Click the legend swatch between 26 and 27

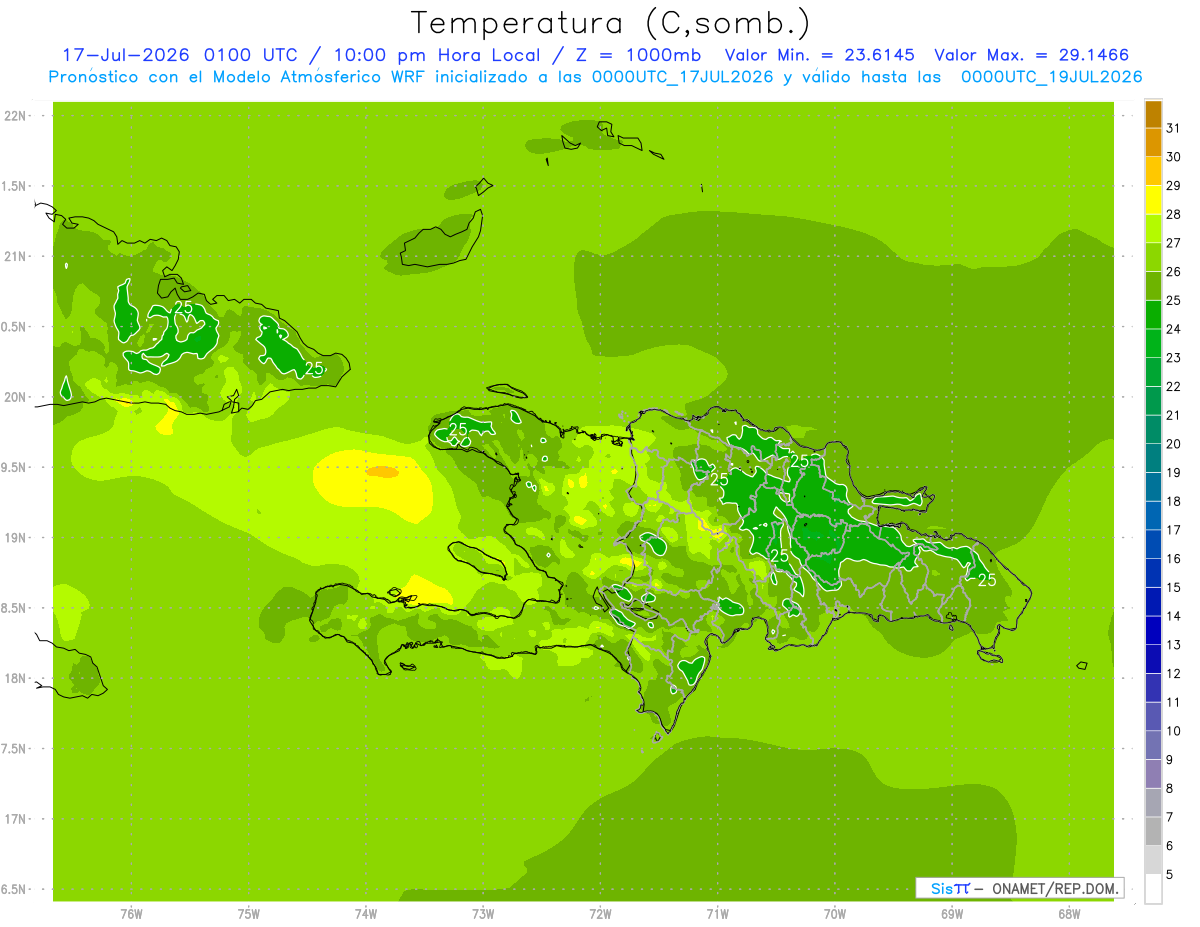[x=1153, y=257]
